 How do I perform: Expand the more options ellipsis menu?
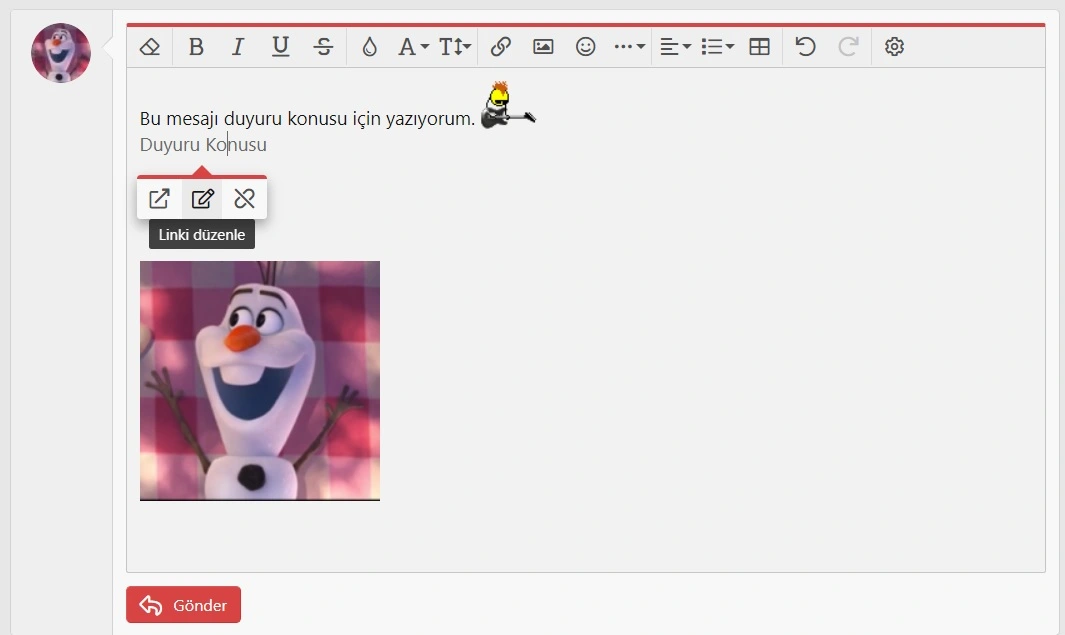[x=629, y=47]
